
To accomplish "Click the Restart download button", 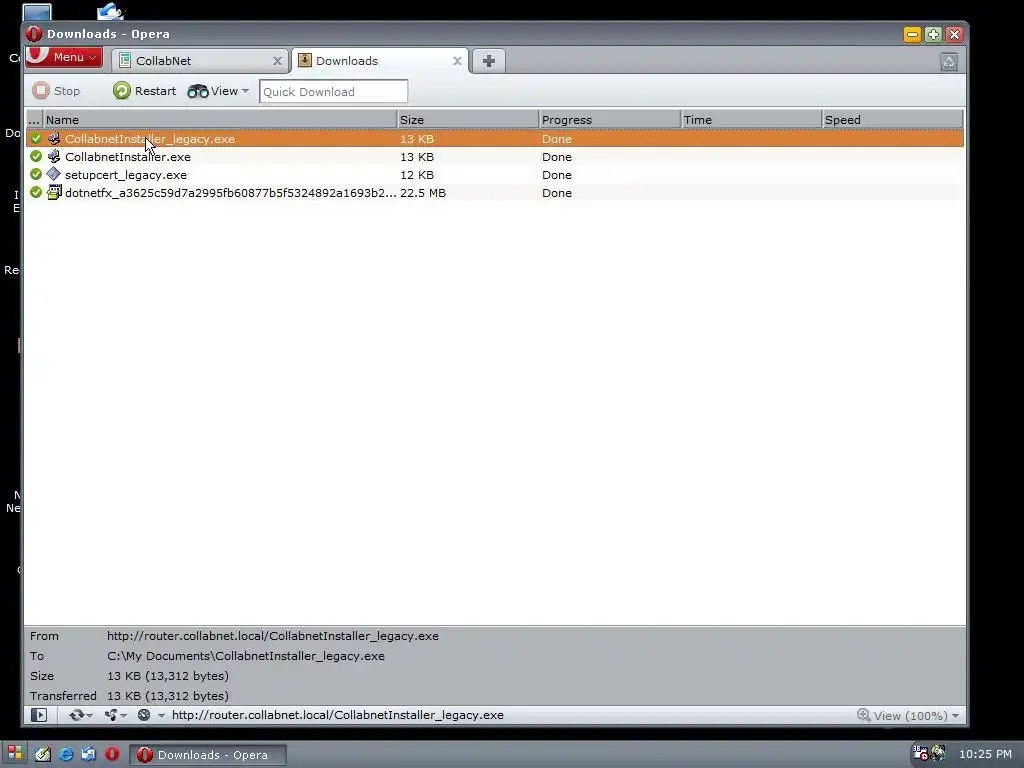I will click(x=144, y=91).
